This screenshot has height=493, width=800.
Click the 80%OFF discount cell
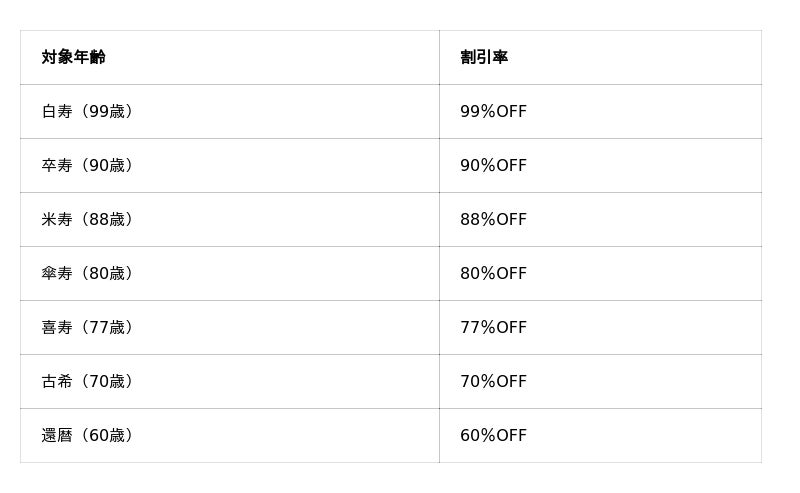pos(493,273)
